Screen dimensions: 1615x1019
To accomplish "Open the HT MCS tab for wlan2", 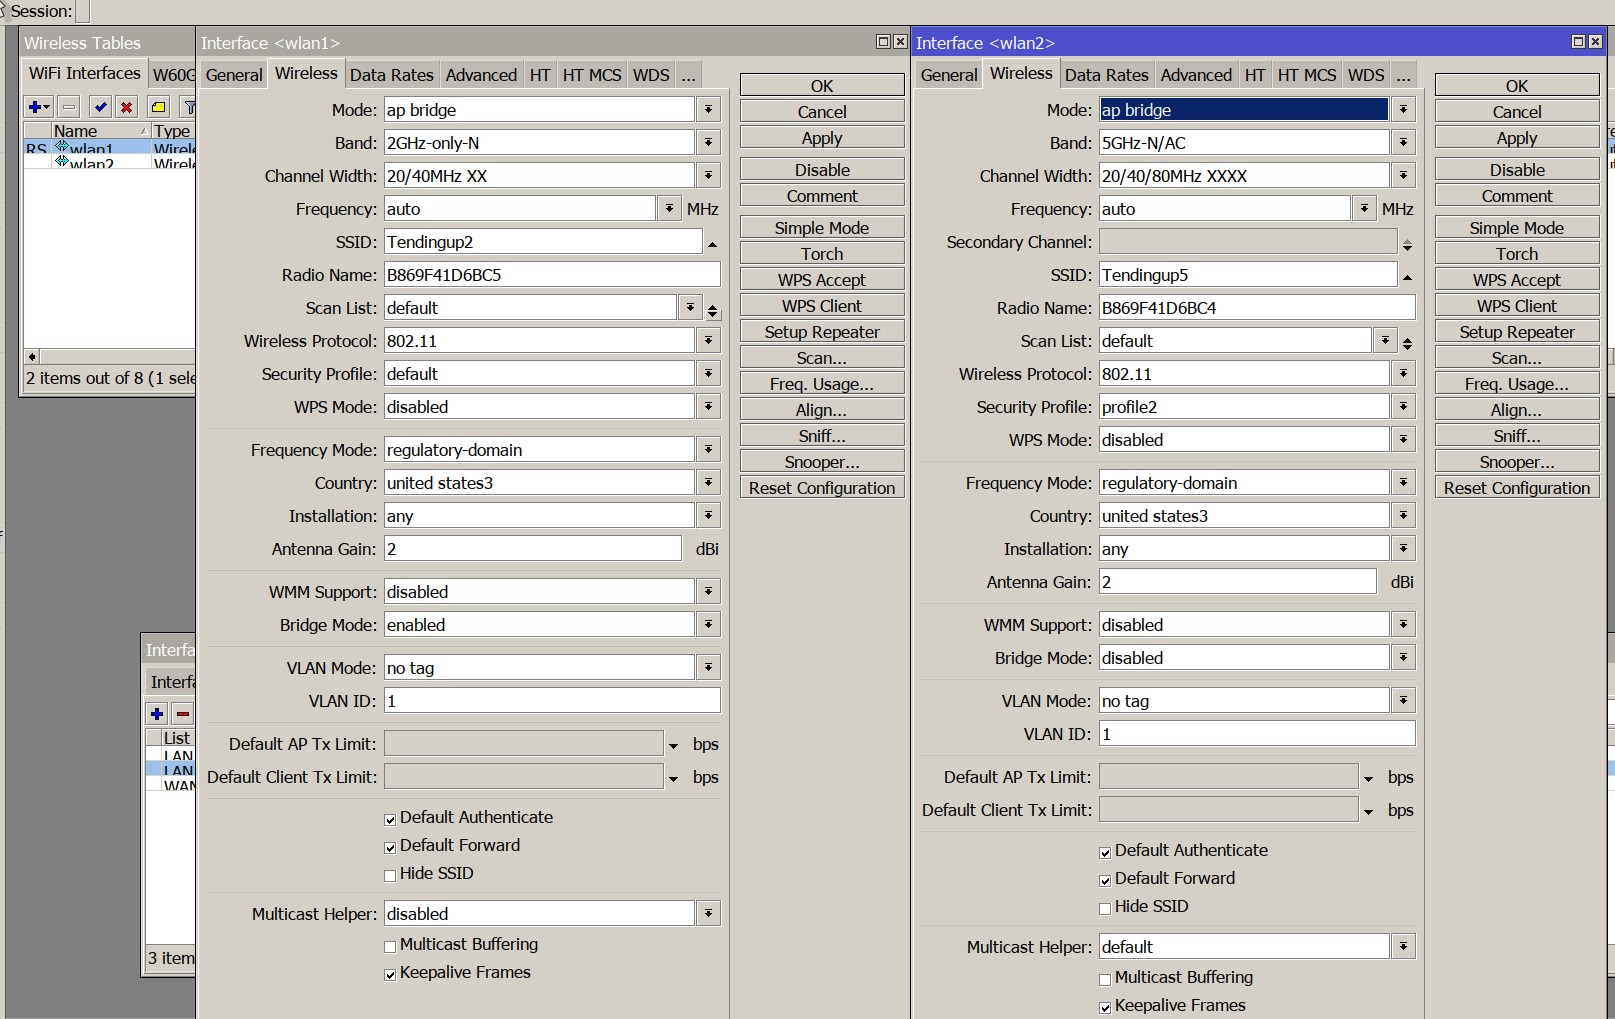I will point(1306,74).
